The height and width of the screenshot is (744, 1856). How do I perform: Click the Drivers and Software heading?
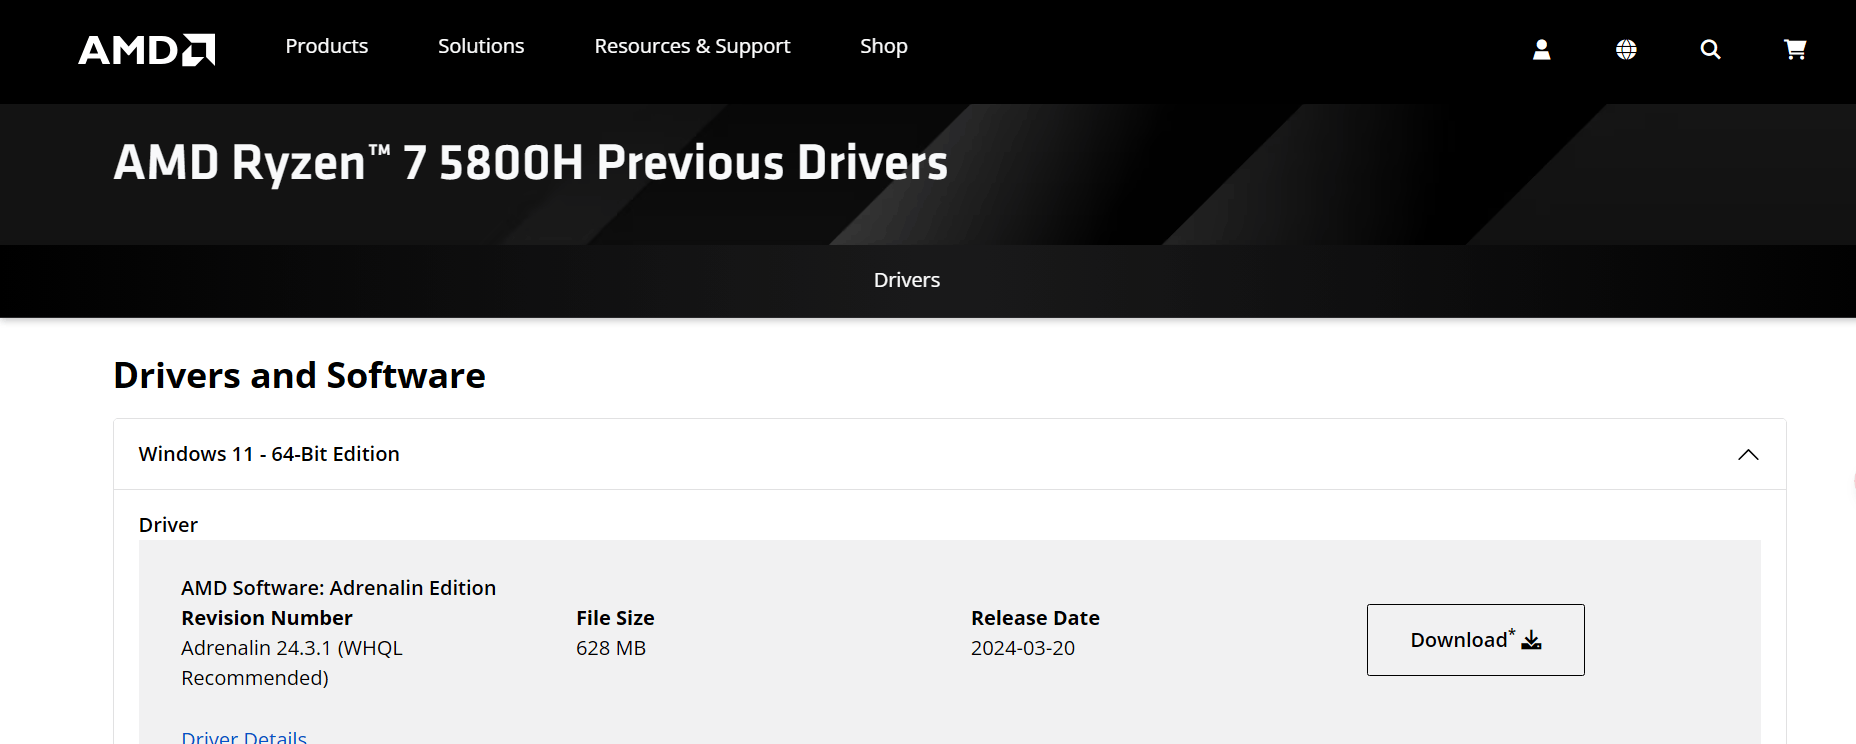299,376
